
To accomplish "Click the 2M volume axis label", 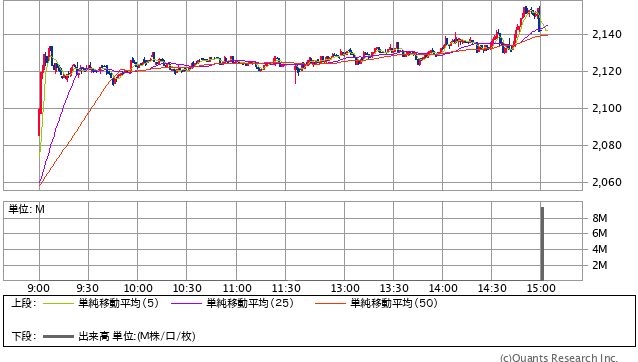I will pos(600,265).
